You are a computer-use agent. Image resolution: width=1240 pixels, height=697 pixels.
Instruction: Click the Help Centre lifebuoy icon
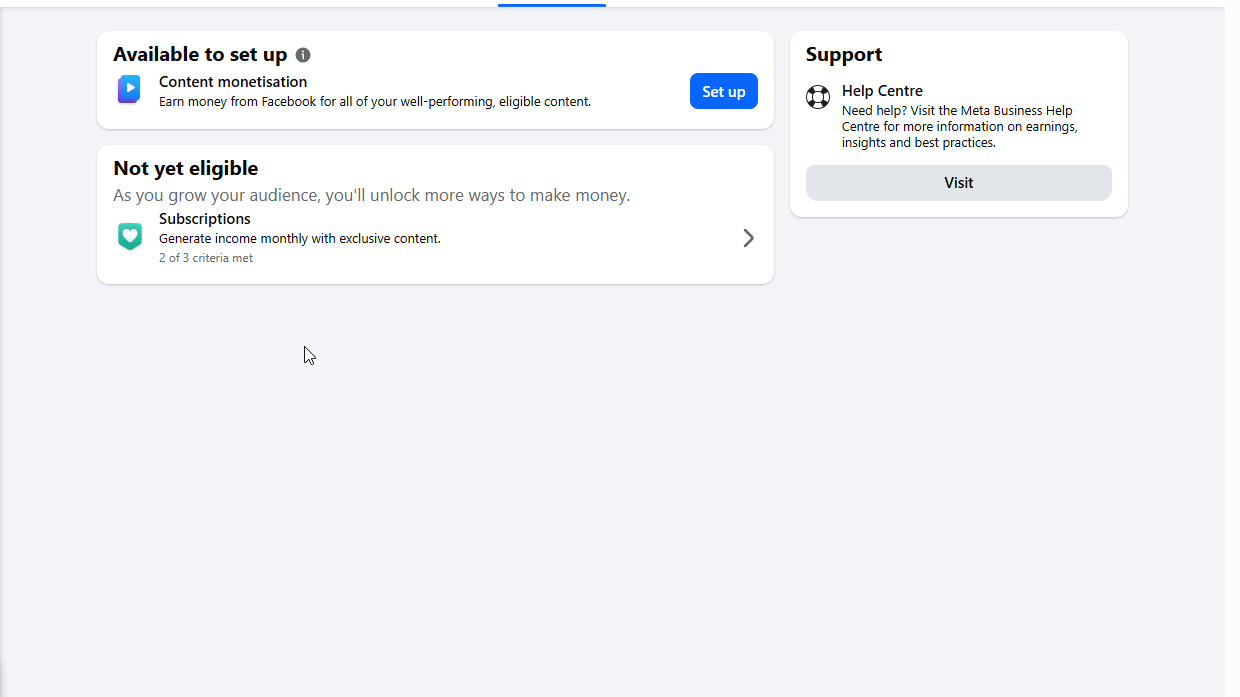click(818, 97)
